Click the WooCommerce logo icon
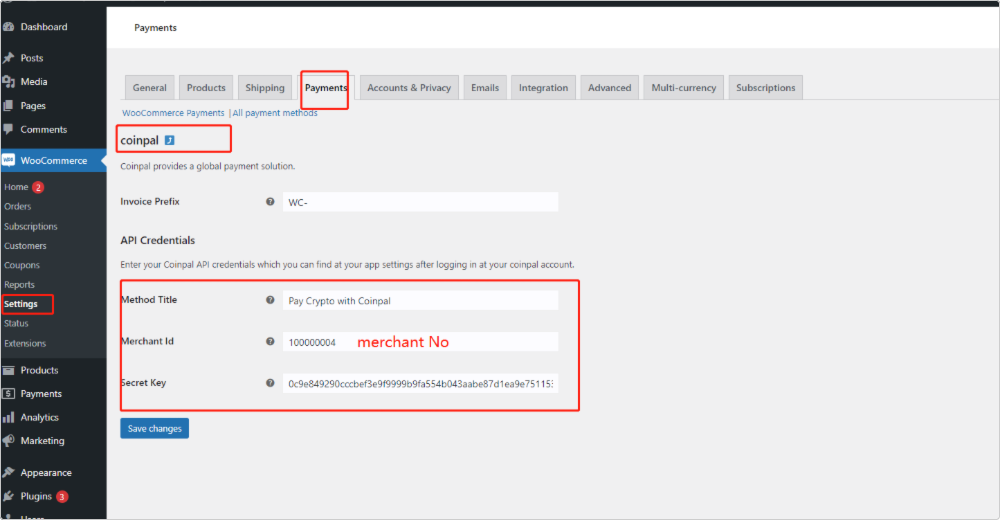The image size is (1000, 520). [x=8, y=160]
